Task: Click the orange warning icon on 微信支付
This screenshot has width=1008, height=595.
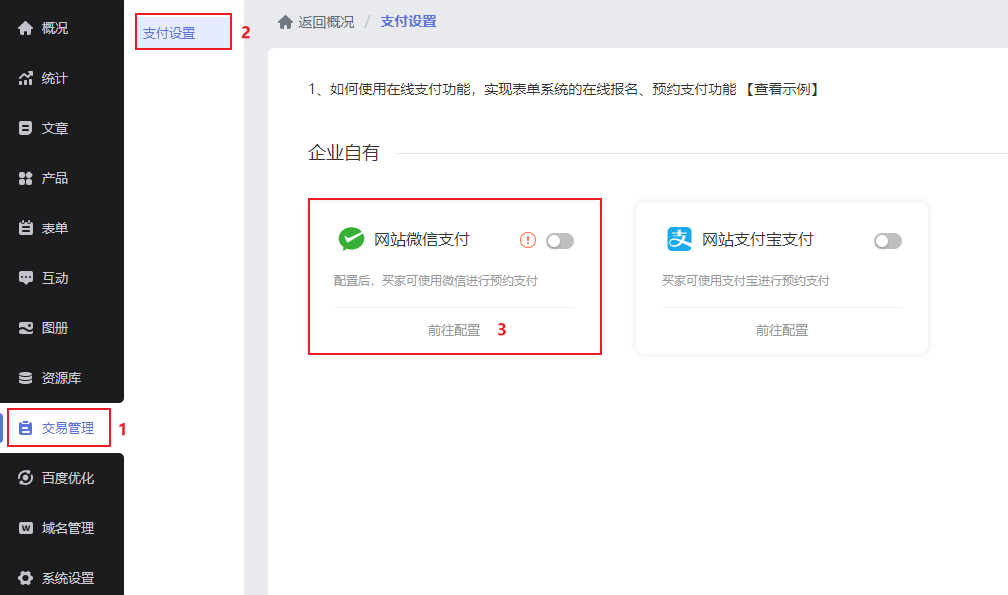Action: (x=528, y=240)
